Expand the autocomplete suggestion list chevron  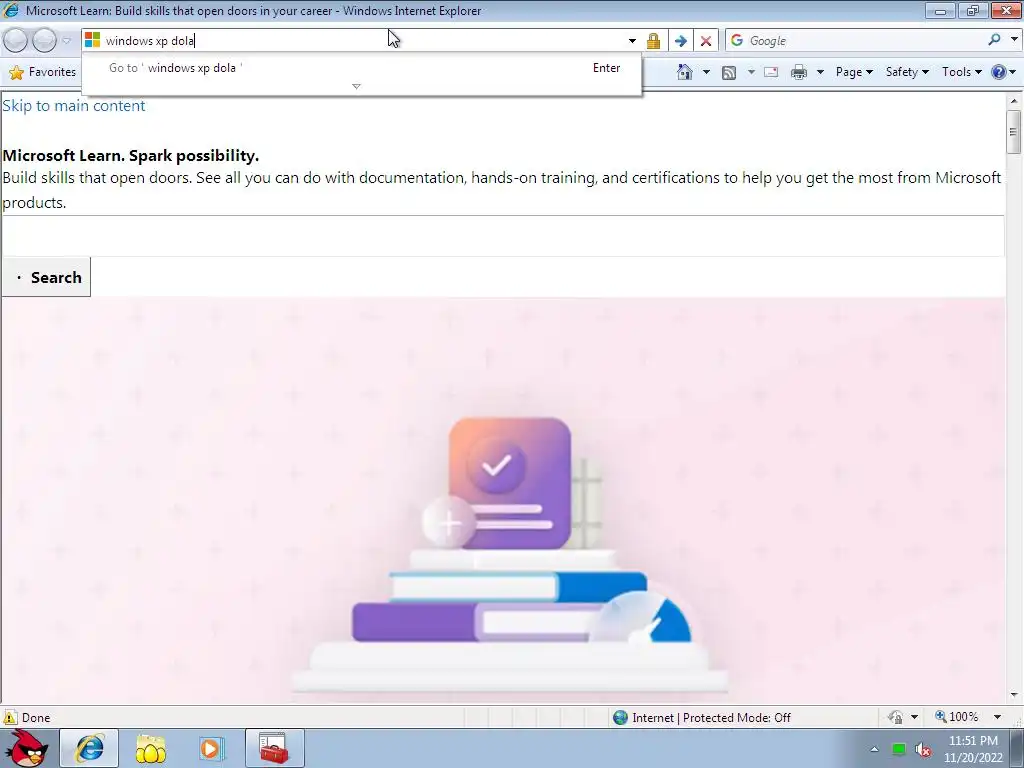(x=356, y=86)
